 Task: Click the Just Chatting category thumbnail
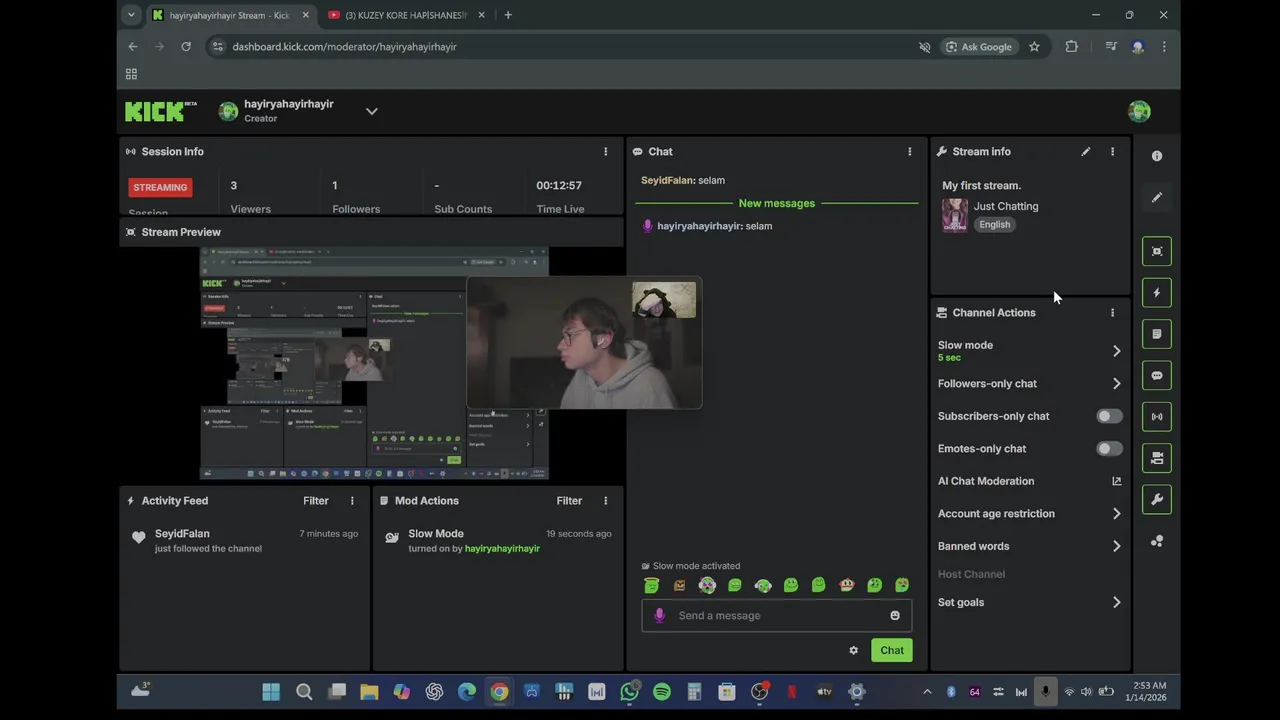point(955,215)
